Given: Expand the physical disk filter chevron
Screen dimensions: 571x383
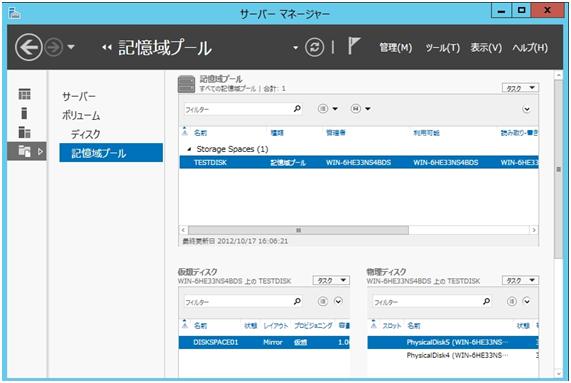Looking at the screenshot, I should click(527, 301).
